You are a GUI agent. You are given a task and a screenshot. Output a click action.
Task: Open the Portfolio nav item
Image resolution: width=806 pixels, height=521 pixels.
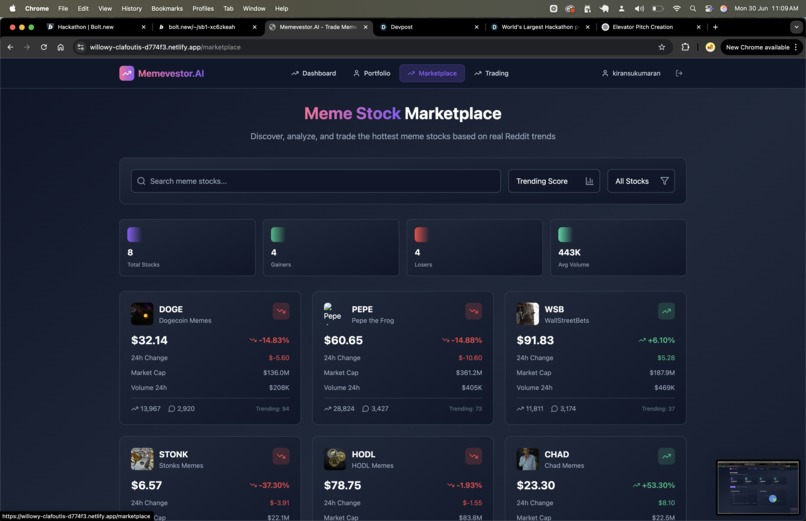(372, 73)
